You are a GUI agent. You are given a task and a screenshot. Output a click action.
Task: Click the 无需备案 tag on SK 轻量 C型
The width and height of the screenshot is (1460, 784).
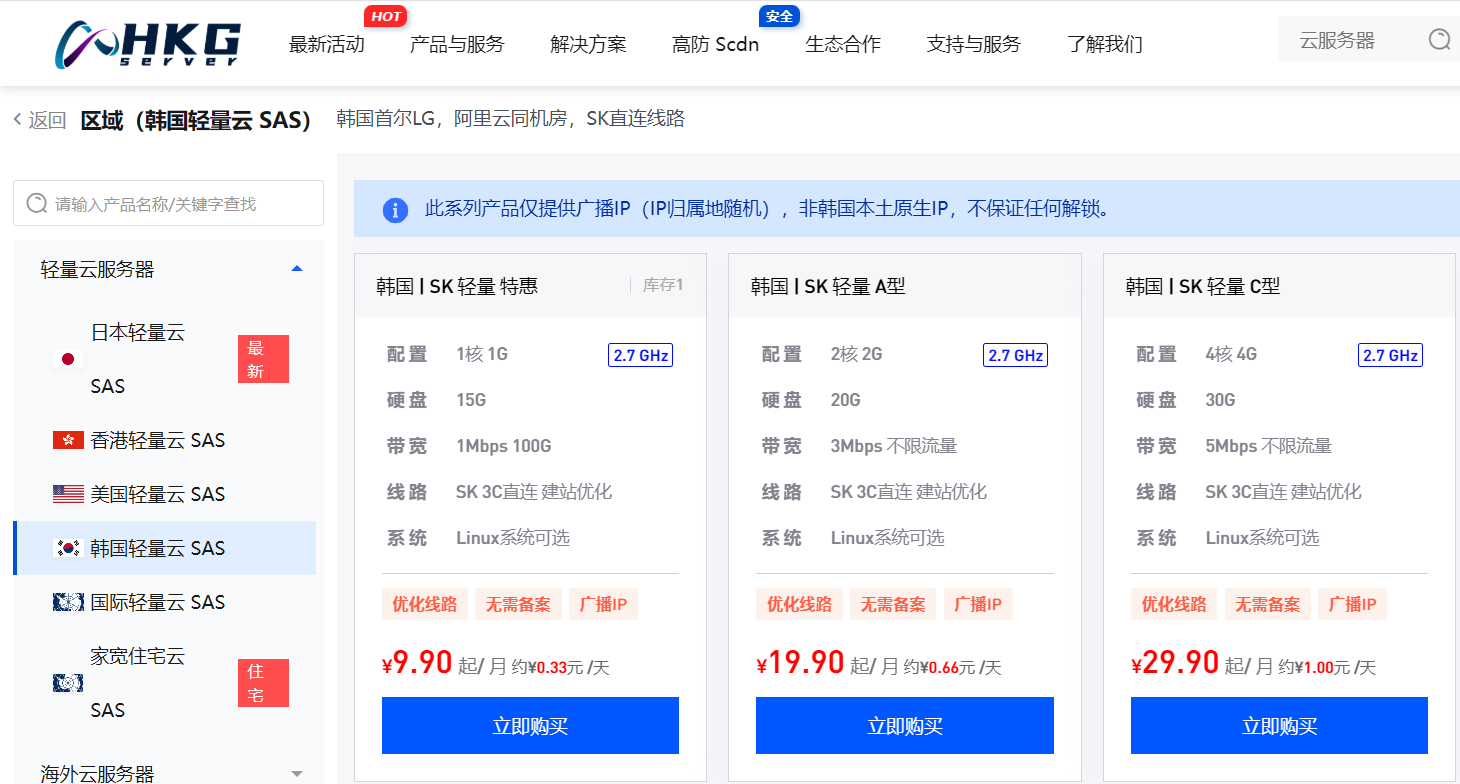pyautogui.click(x=1268, y=604)
